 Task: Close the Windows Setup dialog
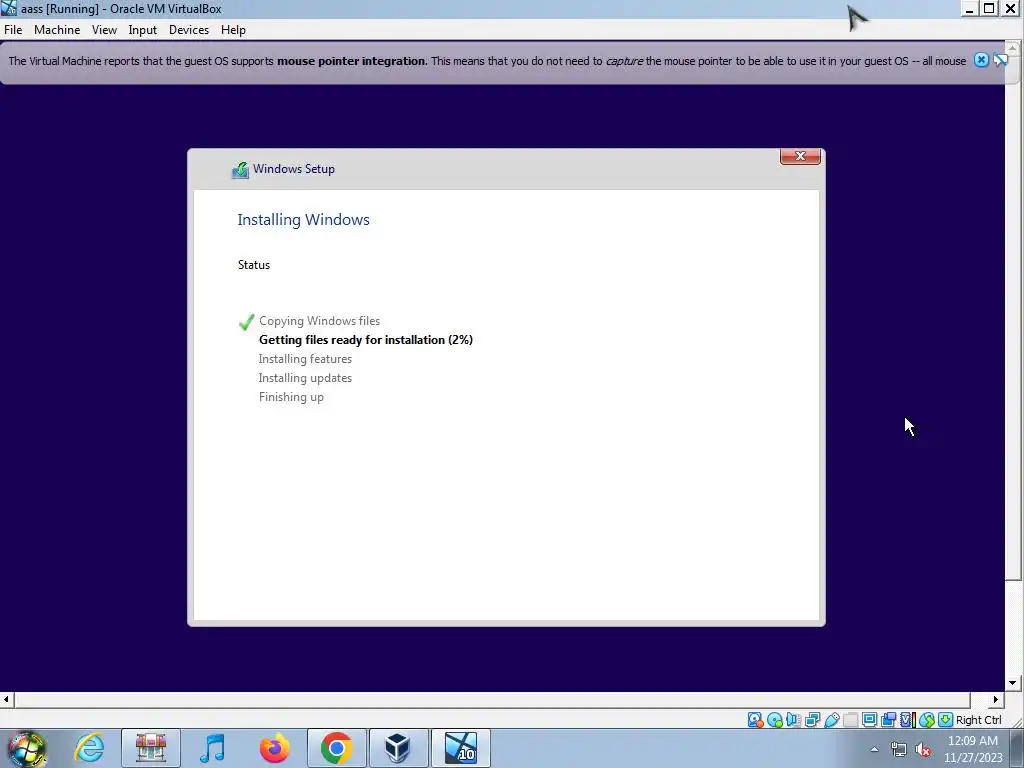point(800,156)
